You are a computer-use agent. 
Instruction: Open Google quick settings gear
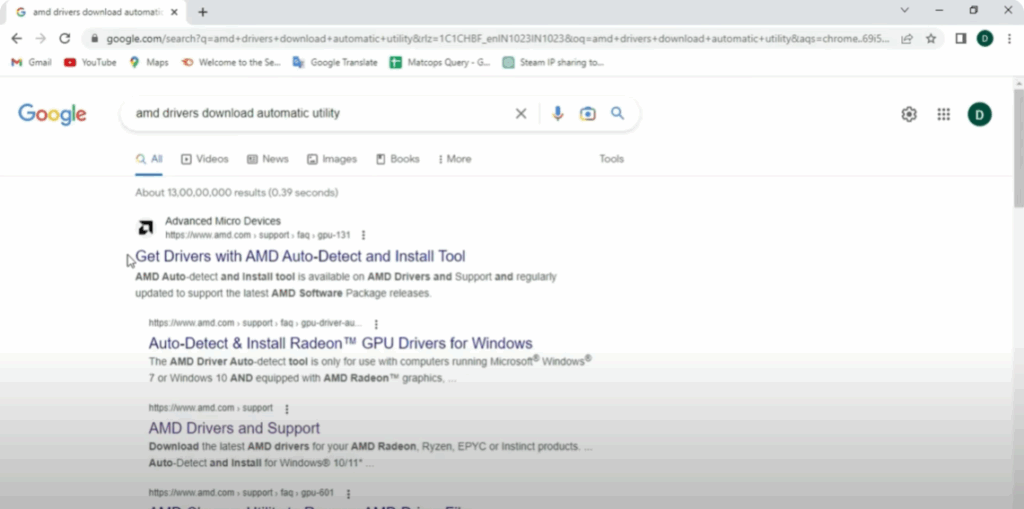coord(909,114)
